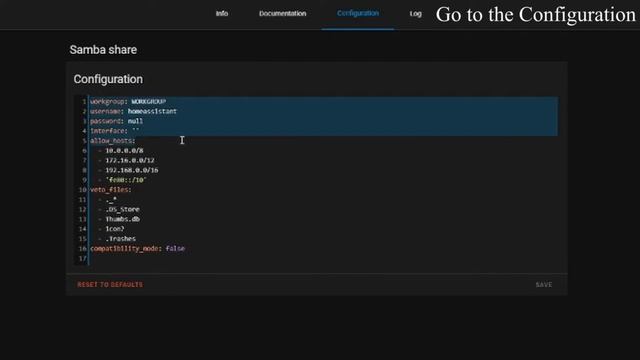
Task: Click the workgroup: WORKGROUP line
Action: click(128, 101)
